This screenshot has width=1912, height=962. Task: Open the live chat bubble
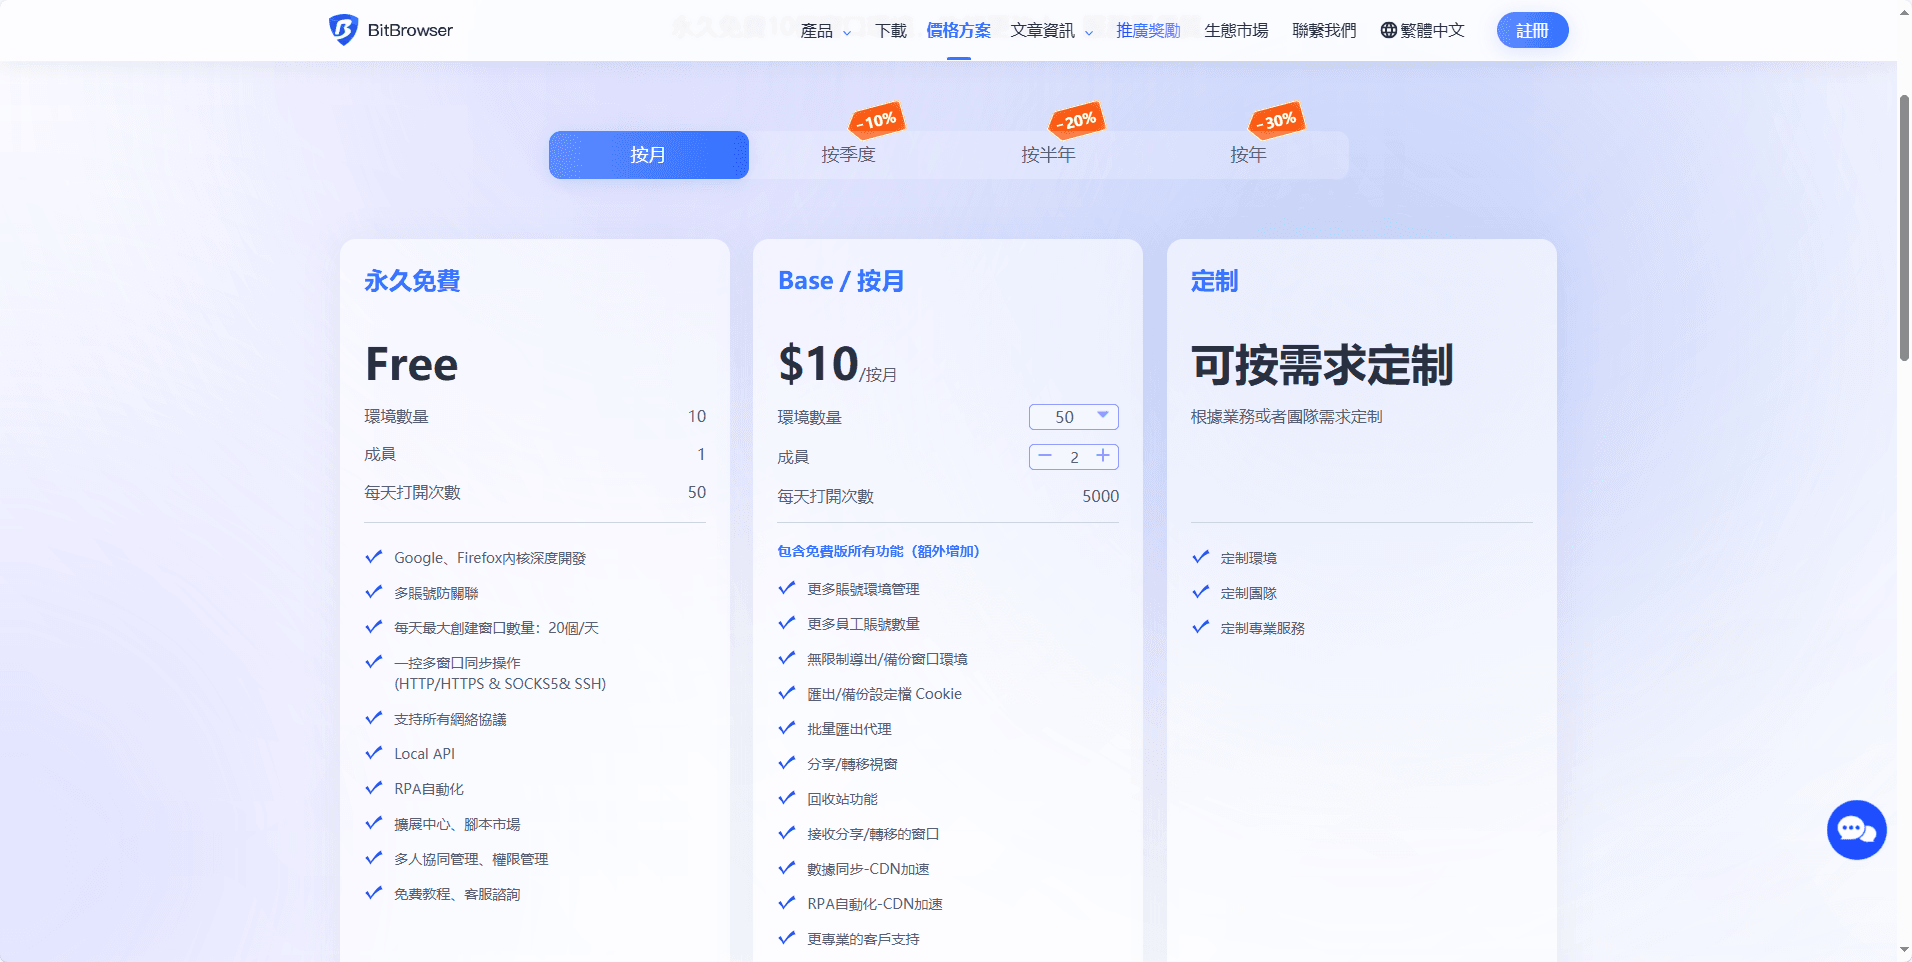point(1855,829)
